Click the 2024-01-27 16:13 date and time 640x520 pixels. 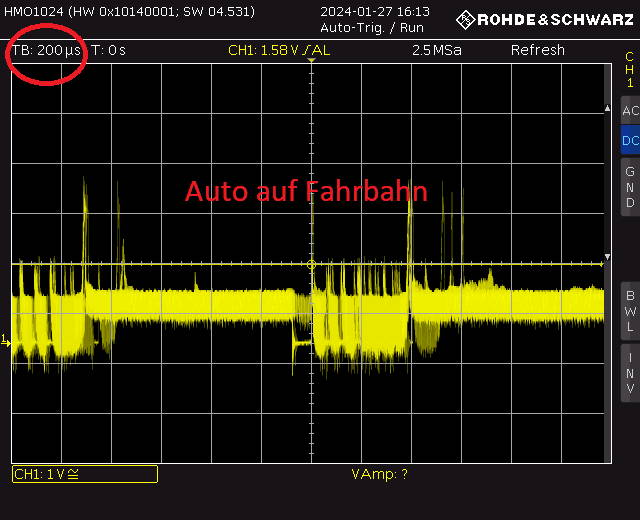(375, 11)
